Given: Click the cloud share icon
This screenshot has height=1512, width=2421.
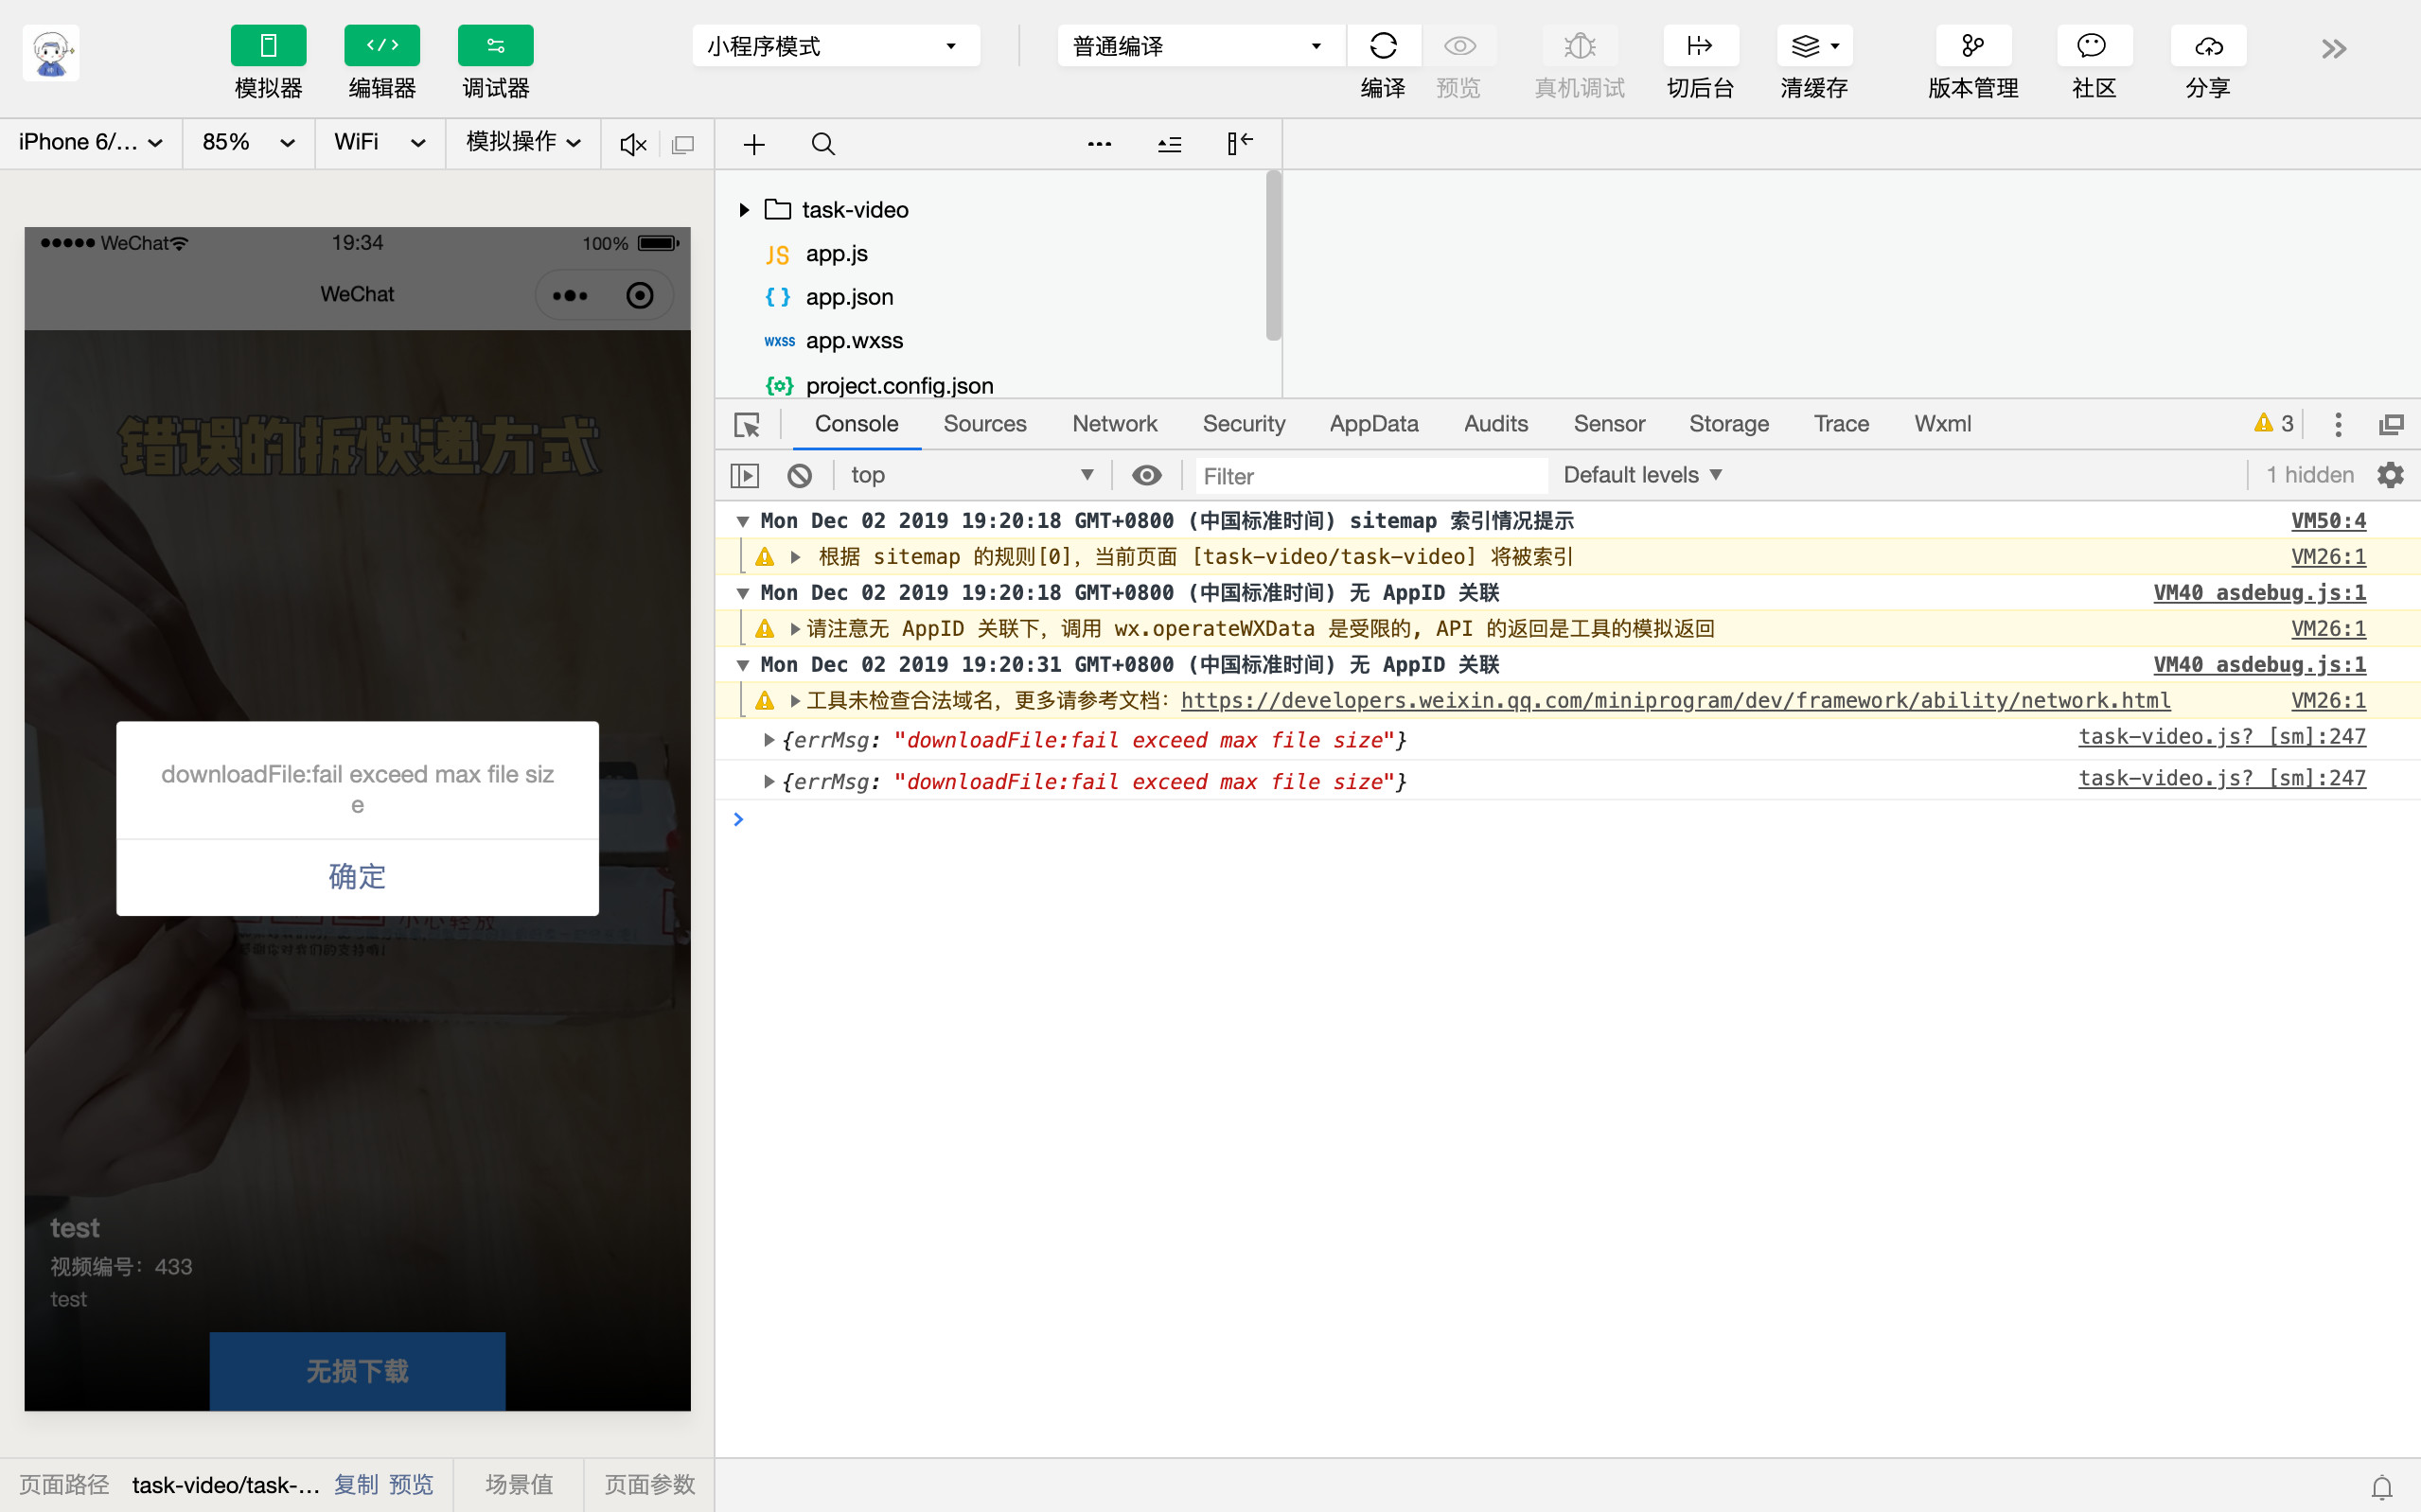Looking at the screenshot, I should pos(2208,46).
